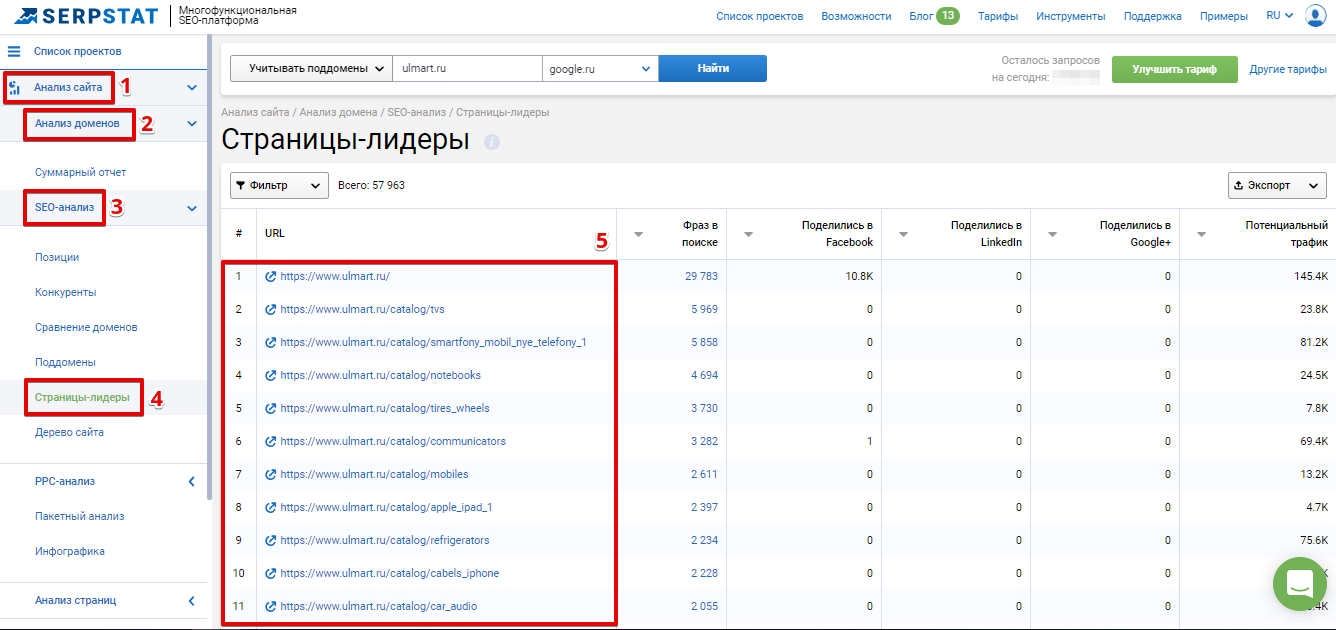Click SEO-анализ breadcrumb link
The width and height of the screenshot is (1336, 630).
[416, 112]
